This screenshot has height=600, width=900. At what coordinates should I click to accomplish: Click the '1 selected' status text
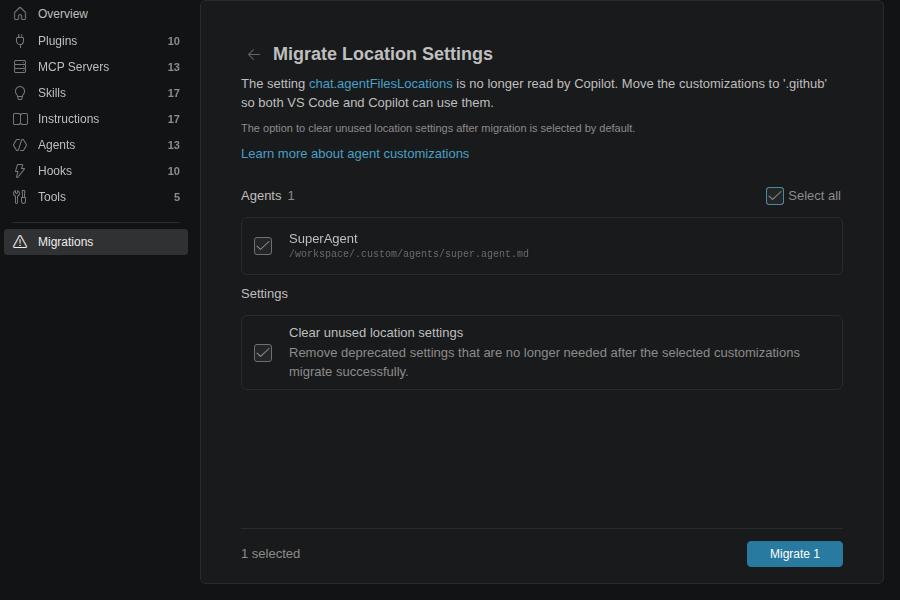tap(270, 554)
